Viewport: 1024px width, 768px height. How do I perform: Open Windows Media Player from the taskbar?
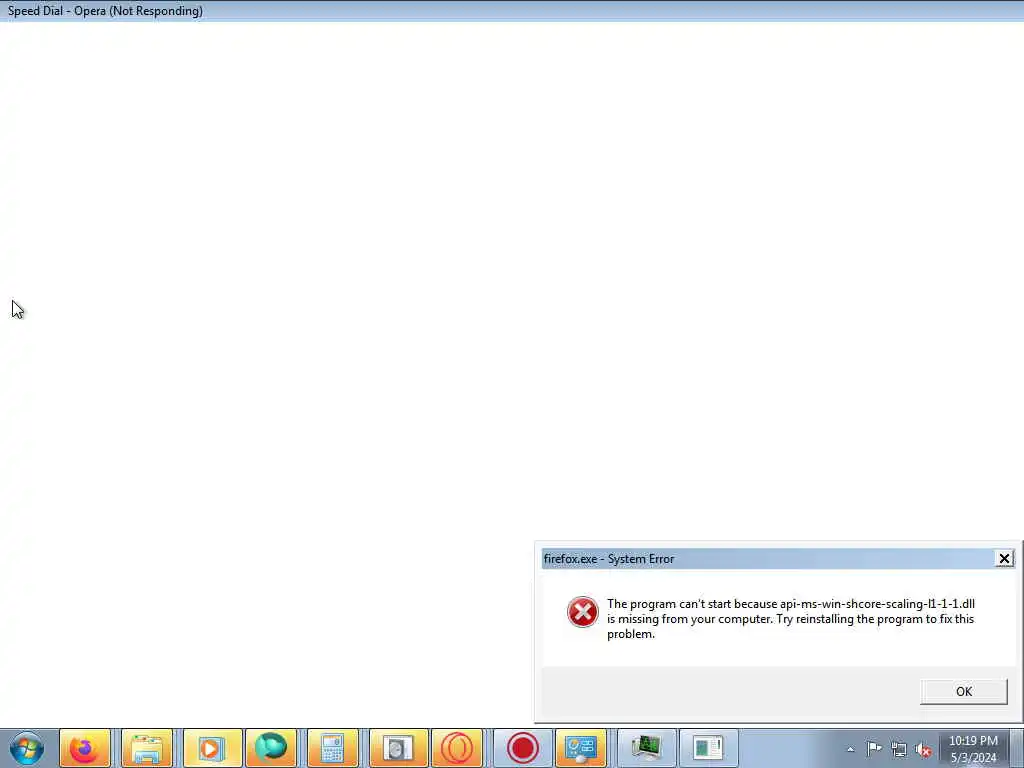[x=211, y=748]
